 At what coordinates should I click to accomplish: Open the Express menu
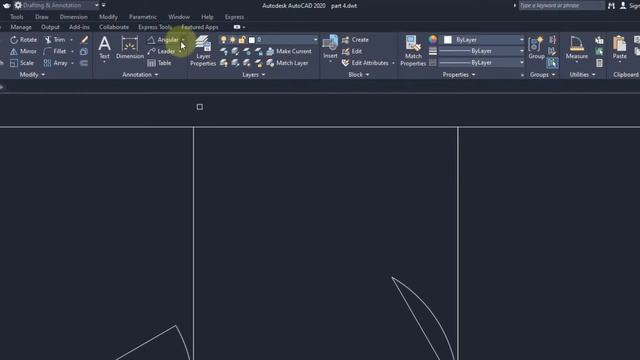coord(234,17)
